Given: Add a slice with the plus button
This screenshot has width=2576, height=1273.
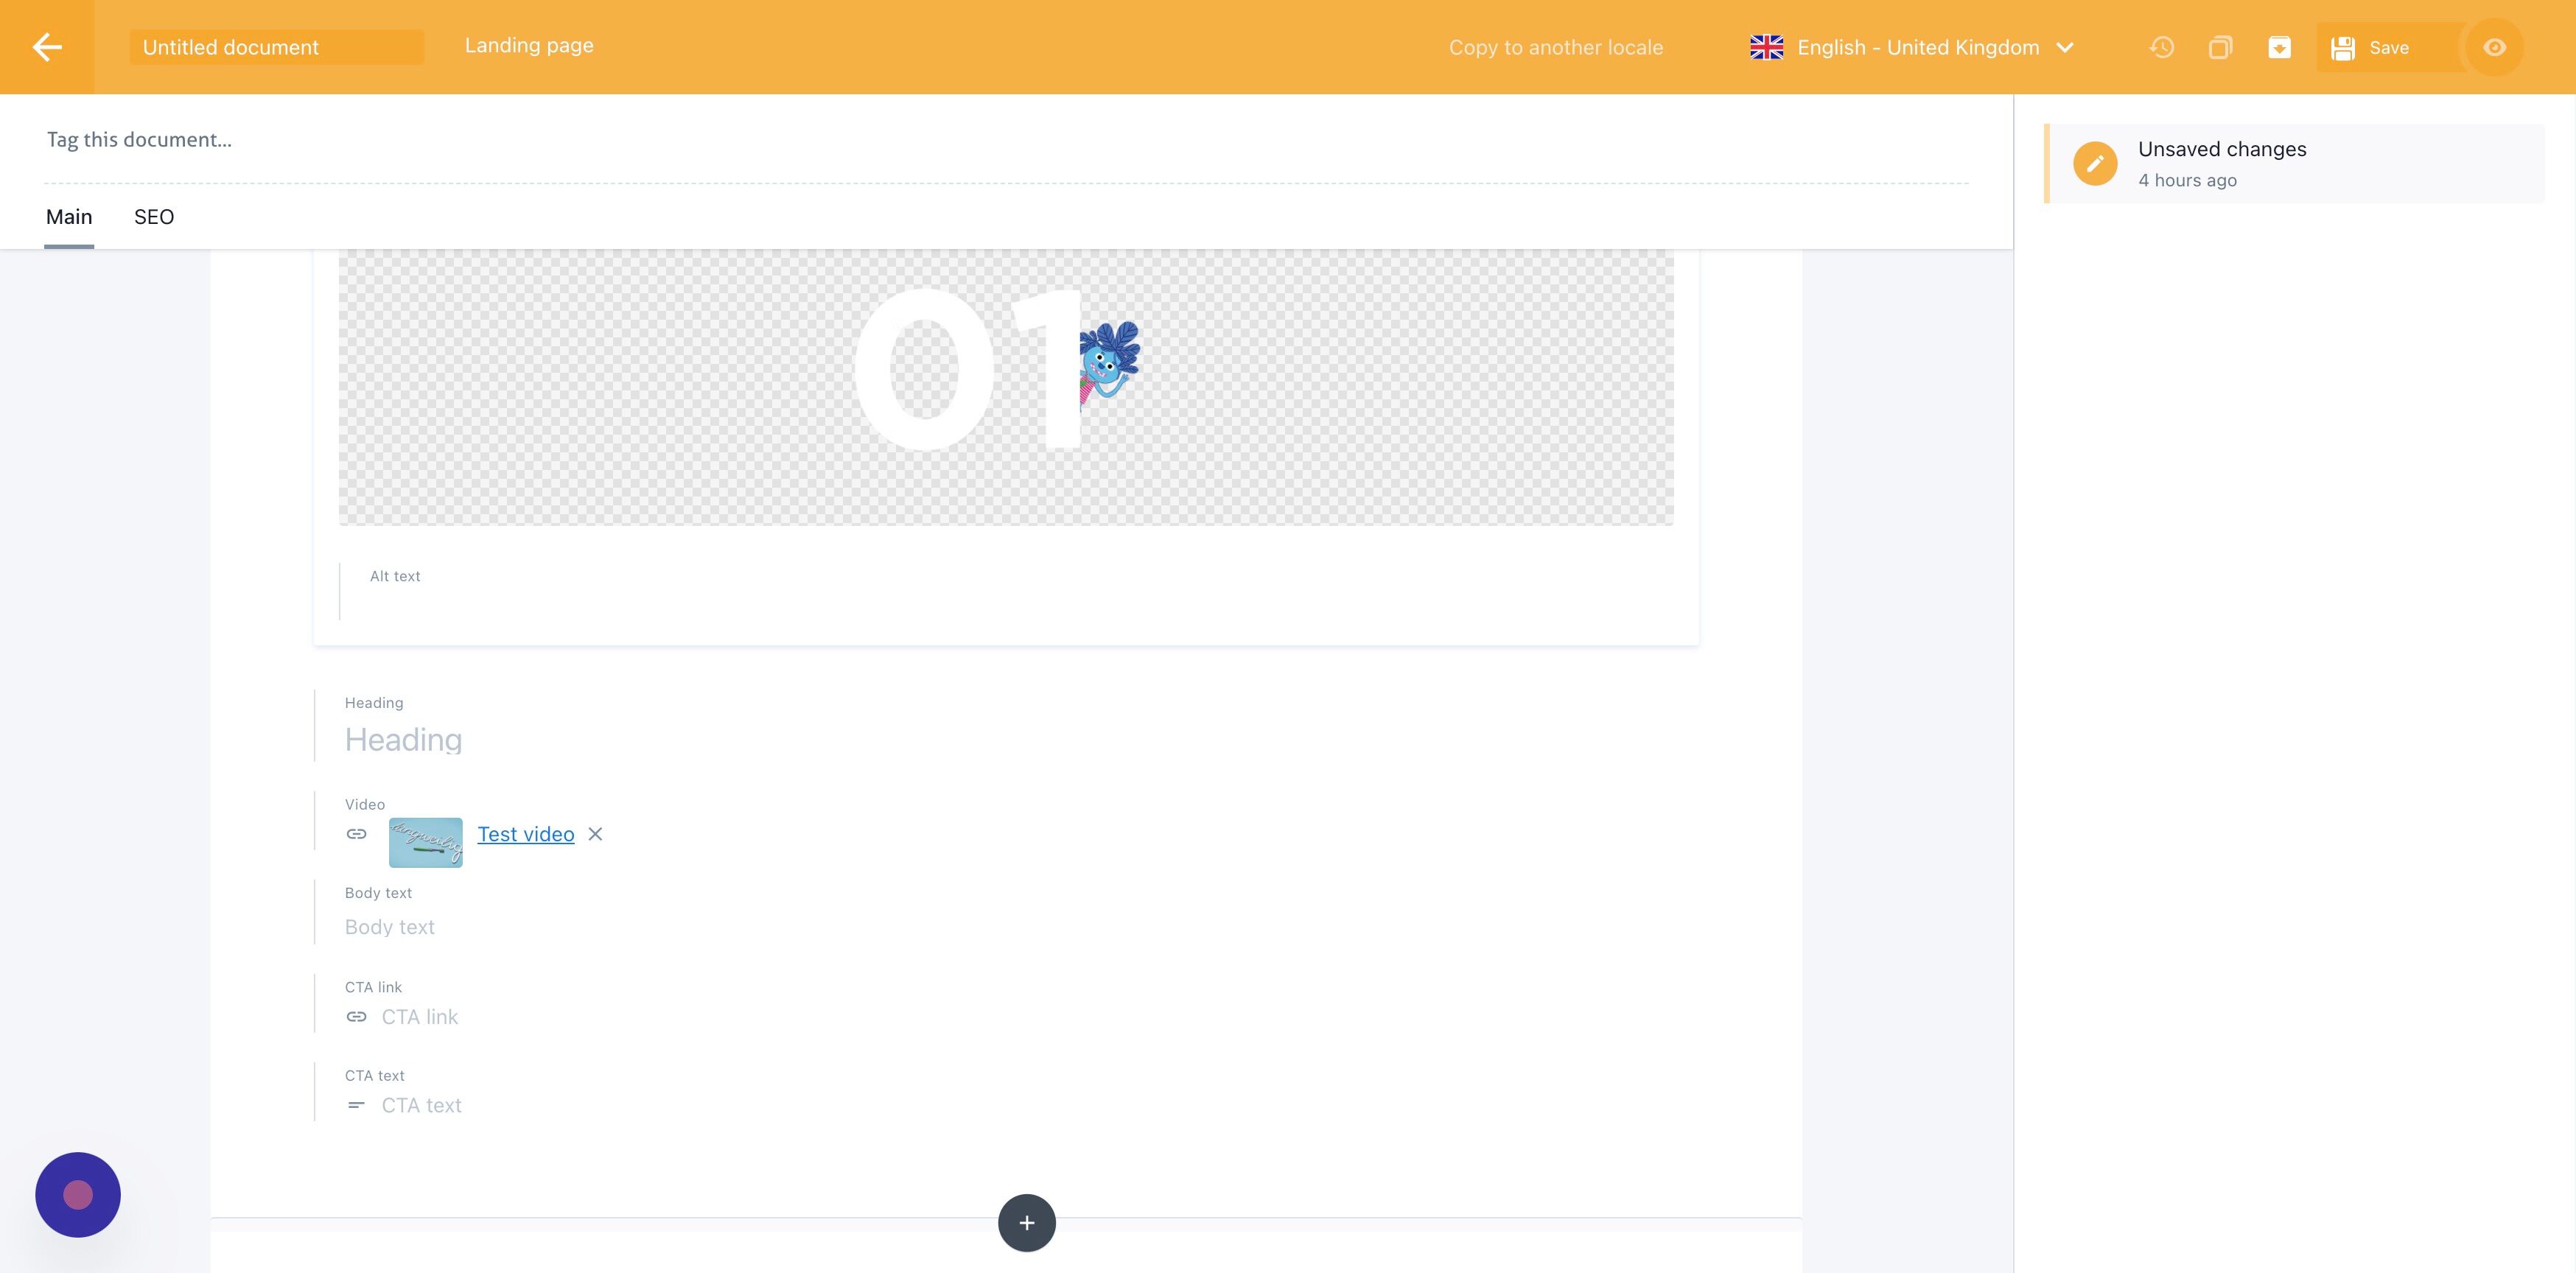Looking at the screenshot, I should [x=1026, y=1222].
